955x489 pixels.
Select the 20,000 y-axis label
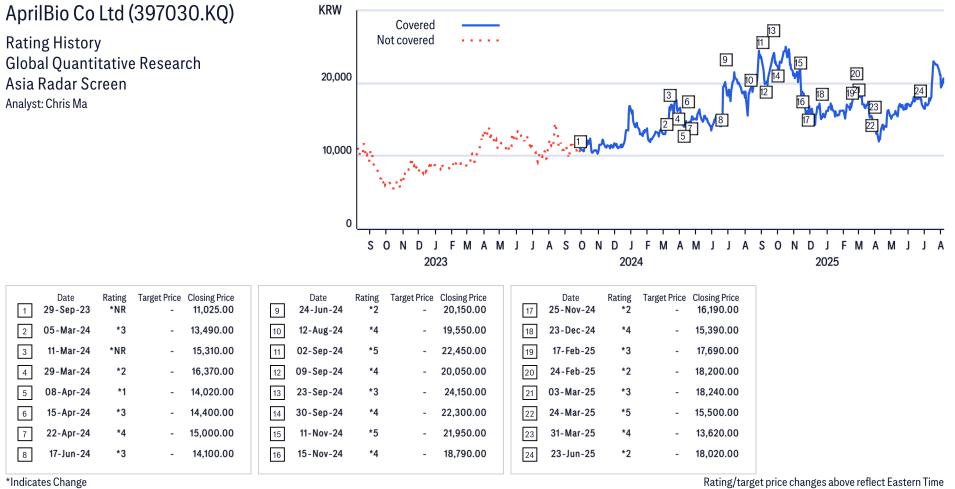coord(337,77)
